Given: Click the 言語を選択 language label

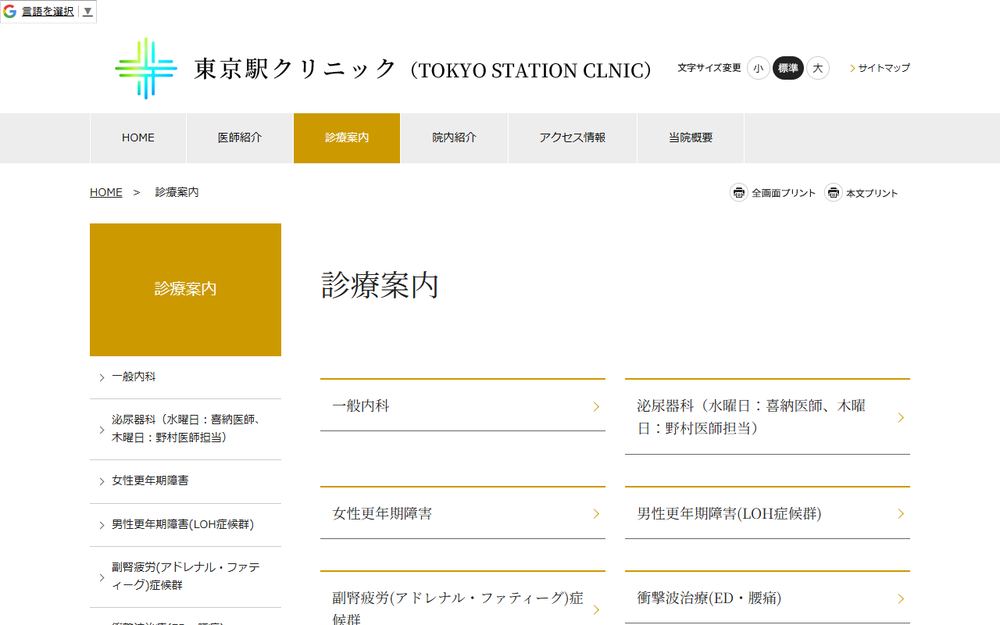Looking at the screenshot, I should [48, 11].
